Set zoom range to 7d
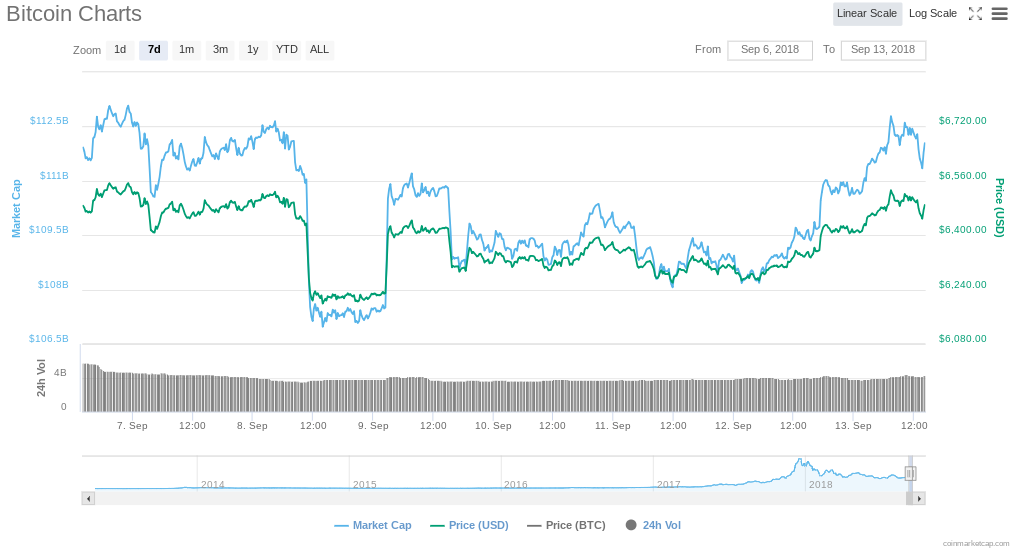The width and height of the screenshot is (1014, 553). pos(154,50)
